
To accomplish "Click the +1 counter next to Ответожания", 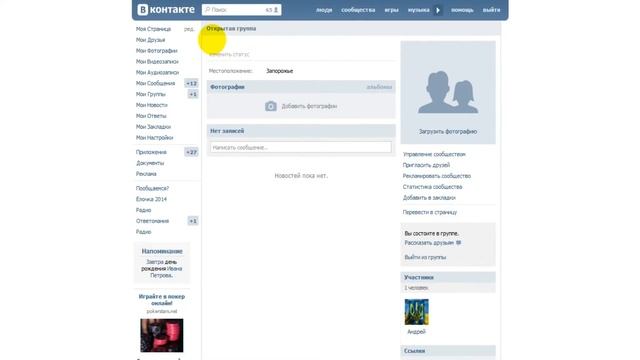I will click(193, 221).
